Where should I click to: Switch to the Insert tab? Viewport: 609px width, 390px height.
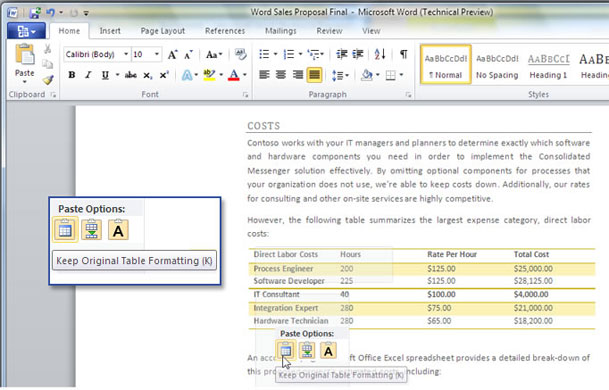click(x=110, y=31)
